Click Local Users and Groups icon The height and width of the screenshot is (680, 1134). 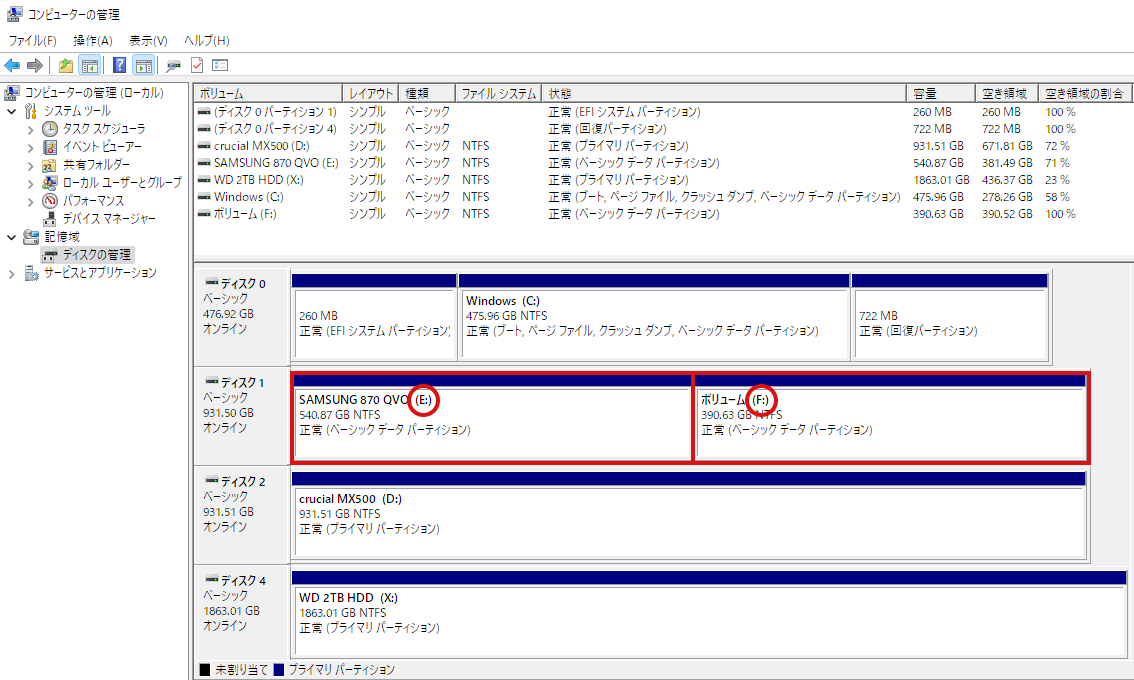click(x=50, y=182)
